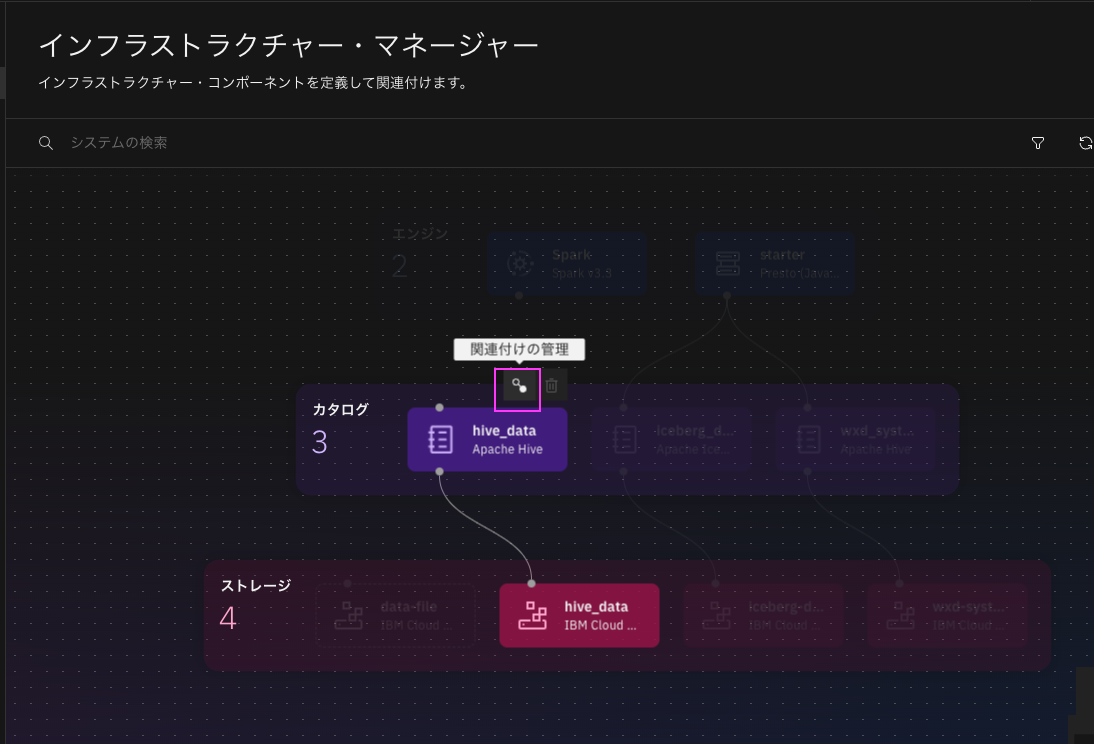The width and height of the screenshot is (1094, 744).
Task: Click the ストレージ section label
Action: point(256,586)
